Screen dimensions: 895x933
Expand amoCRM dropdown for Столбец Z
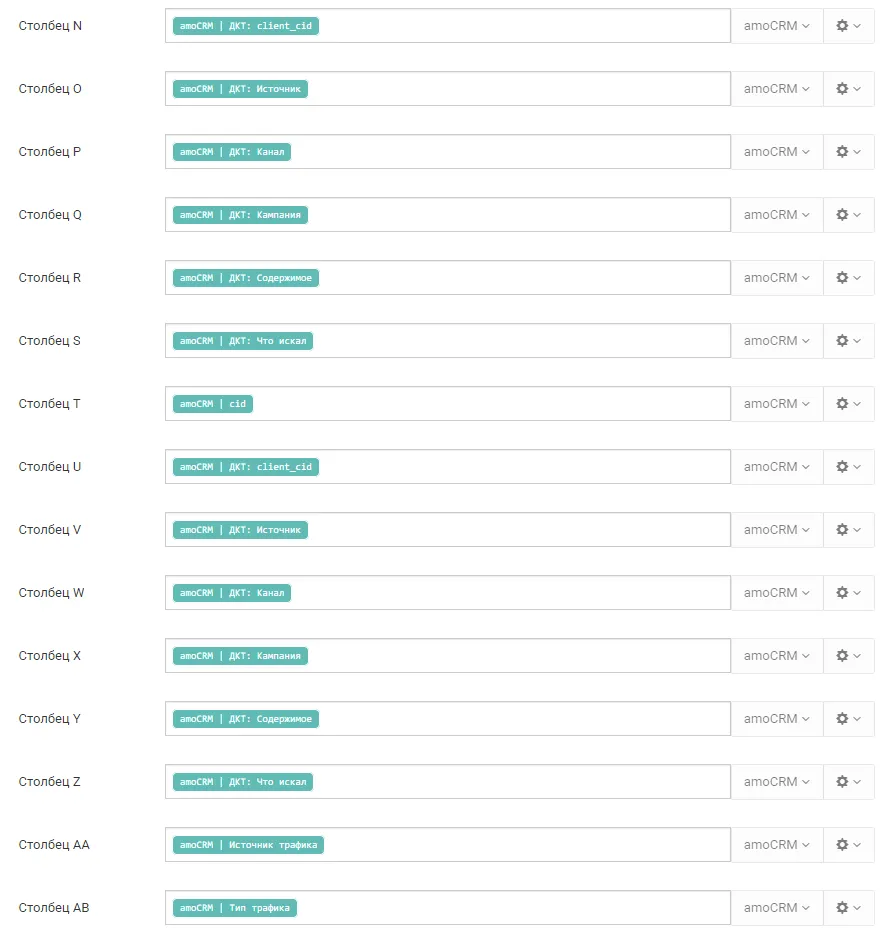coord(777,782)
